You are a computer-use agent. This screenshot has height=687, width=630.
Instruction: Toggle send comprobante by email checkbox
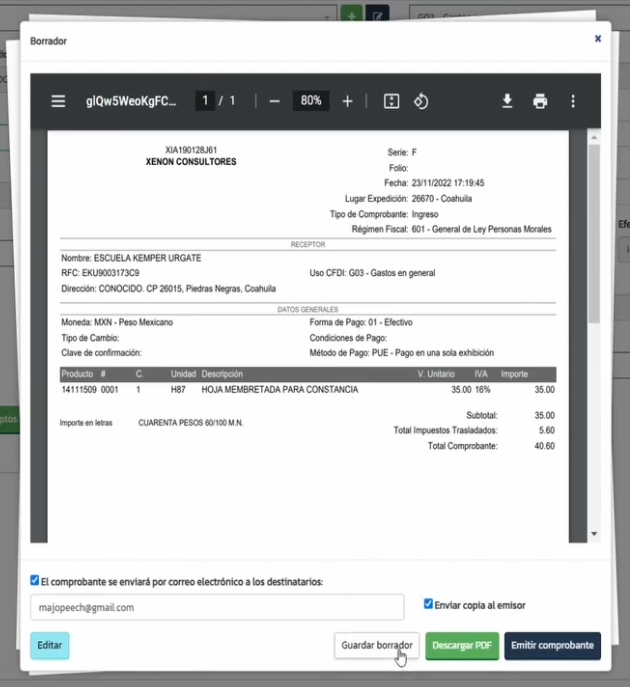tap(35, 580)
